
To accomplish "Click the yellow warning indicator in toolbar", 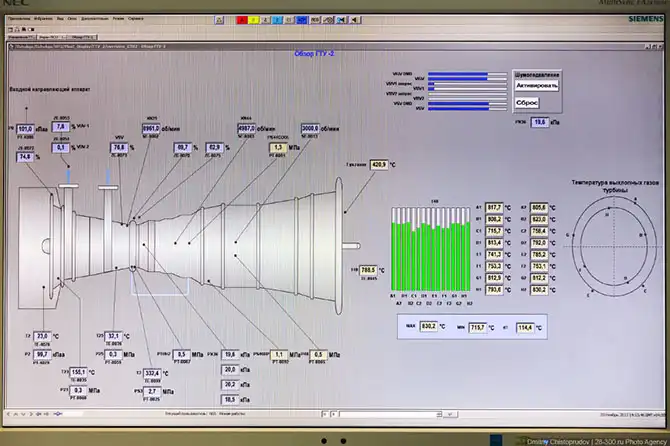I will [255, 19].
